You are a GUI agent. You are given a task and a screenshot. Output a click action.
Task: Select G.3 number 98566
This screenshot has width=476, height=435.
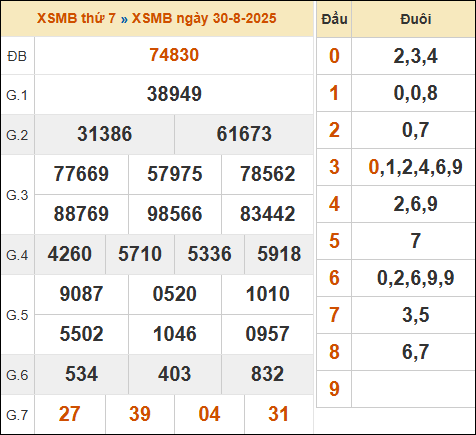(x=175, y=214)
